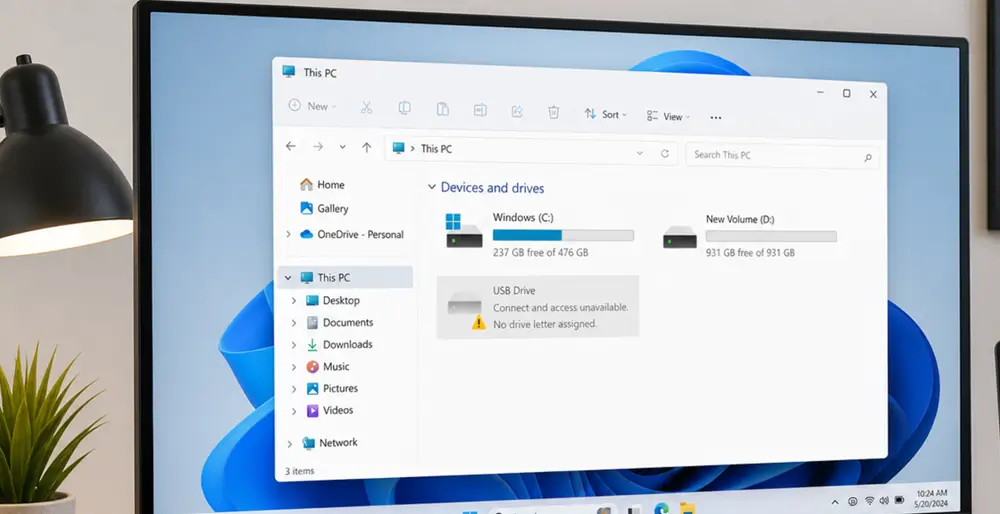Expand the Videos folder node
Image resolution: width=1000 pixels, height=514 pixels.
294,411
